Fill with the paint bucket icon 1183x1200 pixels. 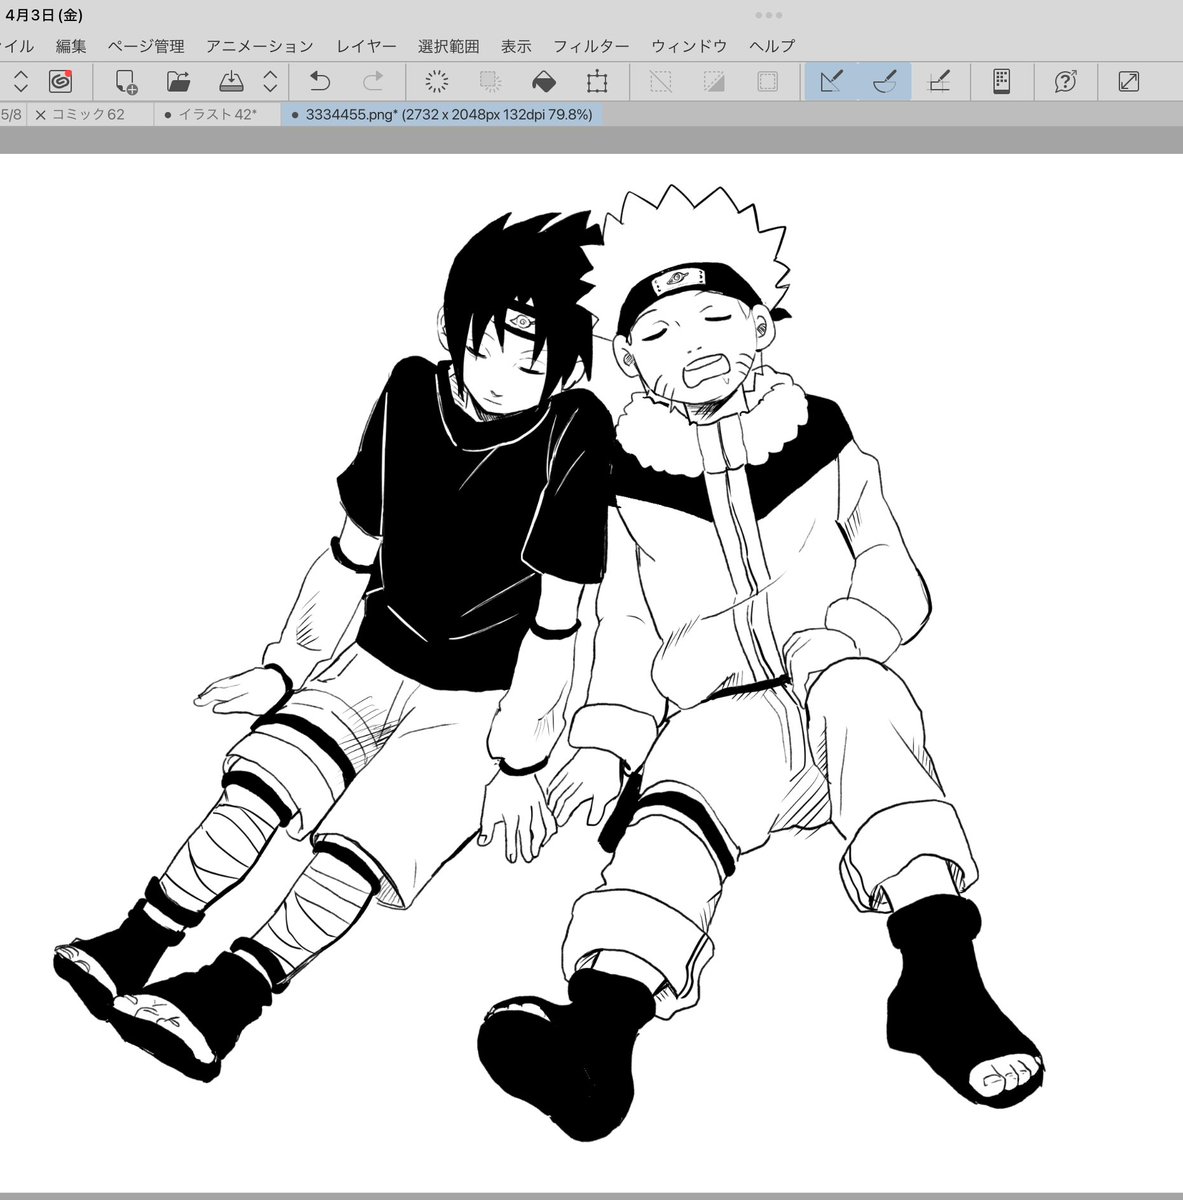(543, 81)
